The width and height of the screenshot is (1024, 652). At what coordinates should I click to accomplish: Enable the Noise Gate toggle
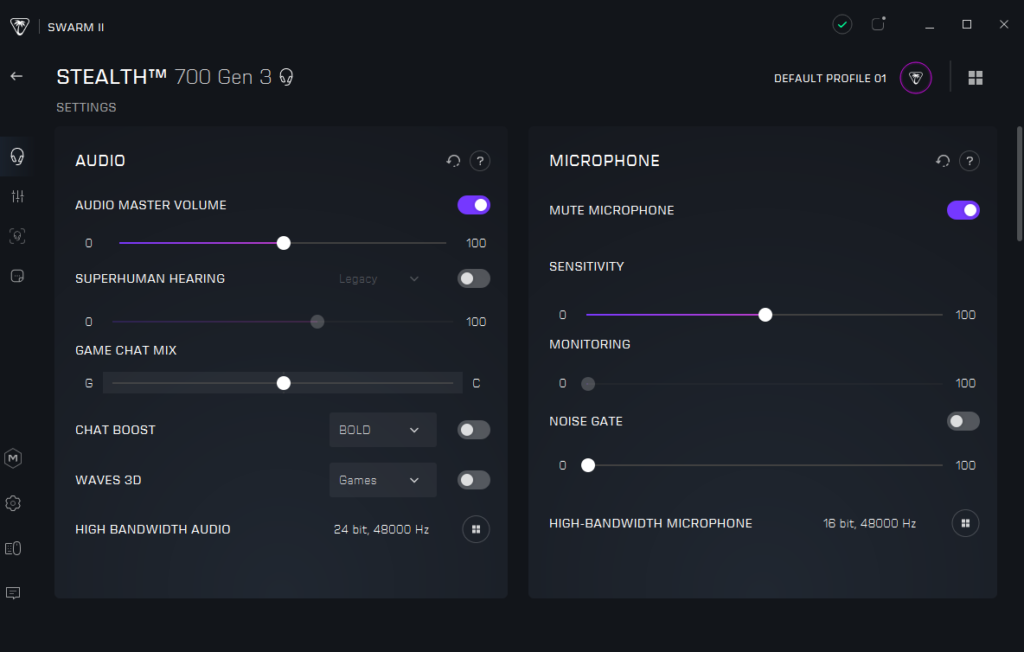[963, 421]
